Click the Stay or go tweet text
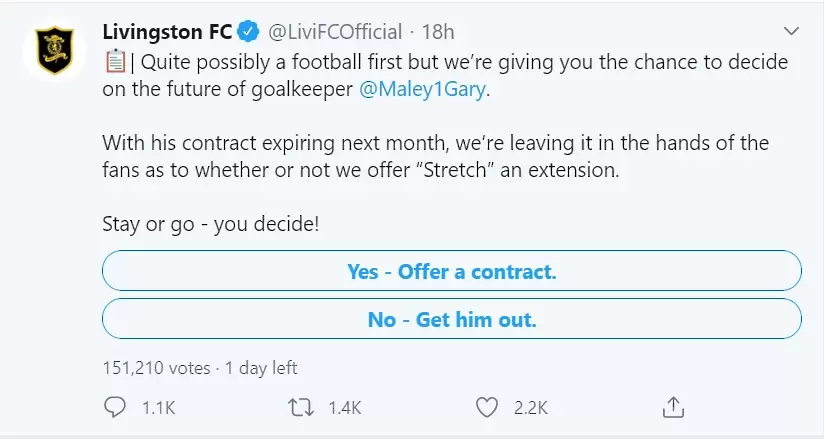This screenshot has width=826, height=439. [x=211, y=224]
